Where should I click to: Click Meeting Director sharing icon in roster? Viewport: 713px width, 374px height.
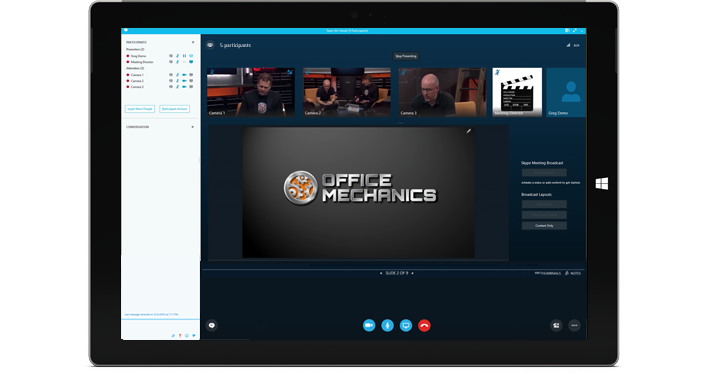(x=191, y=62)
